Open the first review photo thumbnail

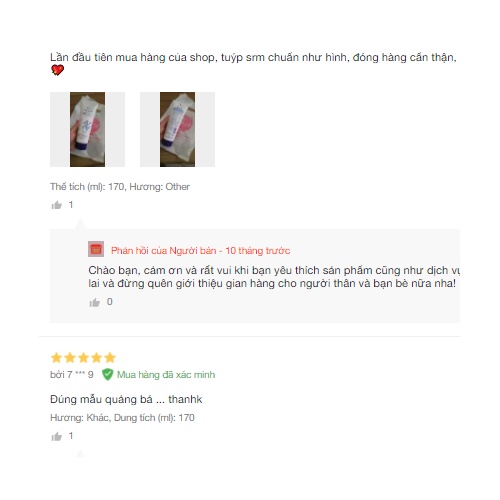87,129
